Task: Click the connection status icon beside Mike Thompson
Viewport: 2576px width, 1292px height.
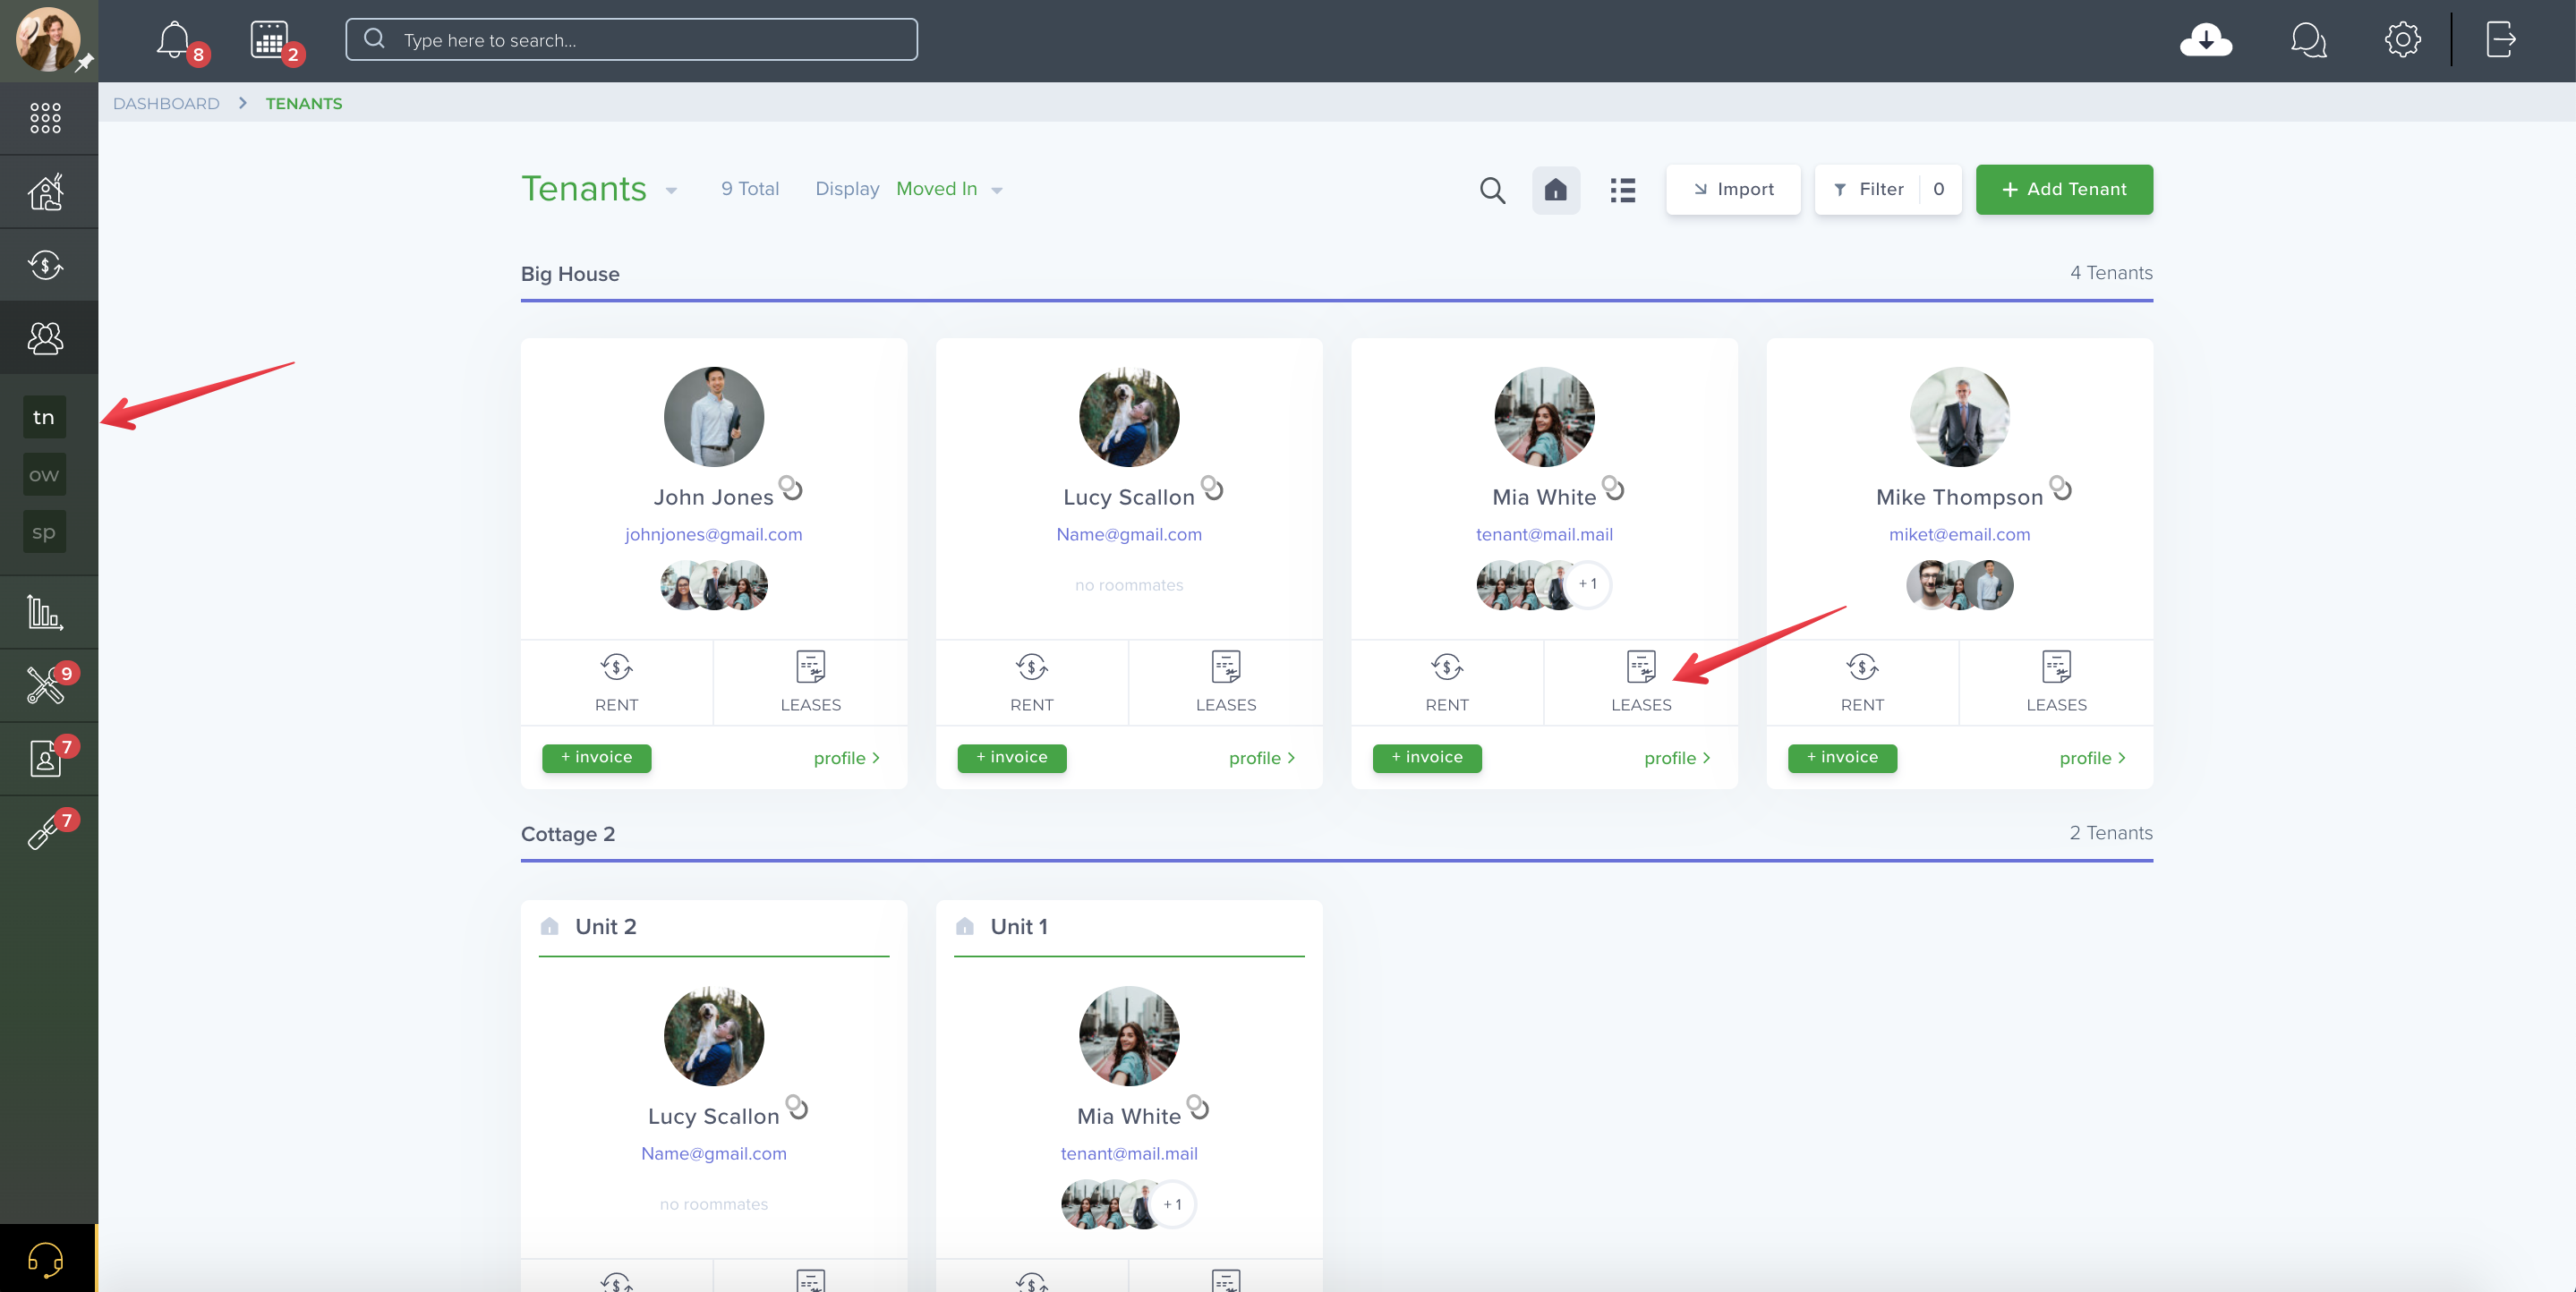Action: [x=2061, y=488]
